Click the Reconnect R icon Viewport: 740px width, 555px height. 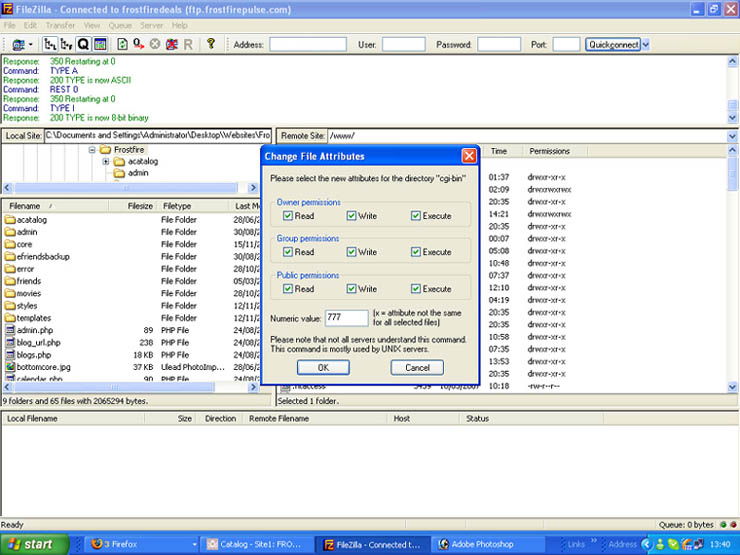(188, 44)
